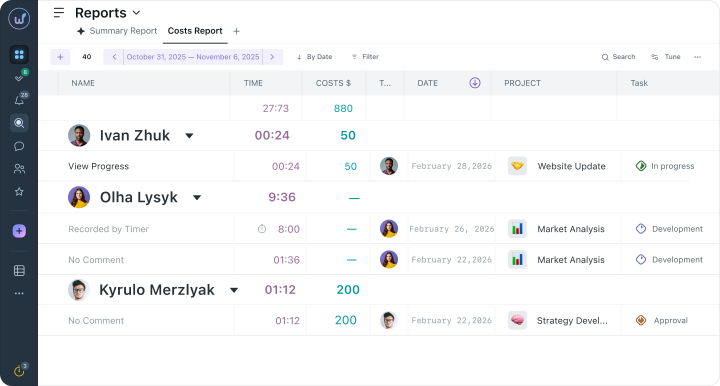Open tasks checkmark icon in sidebar

coord(19,78)
